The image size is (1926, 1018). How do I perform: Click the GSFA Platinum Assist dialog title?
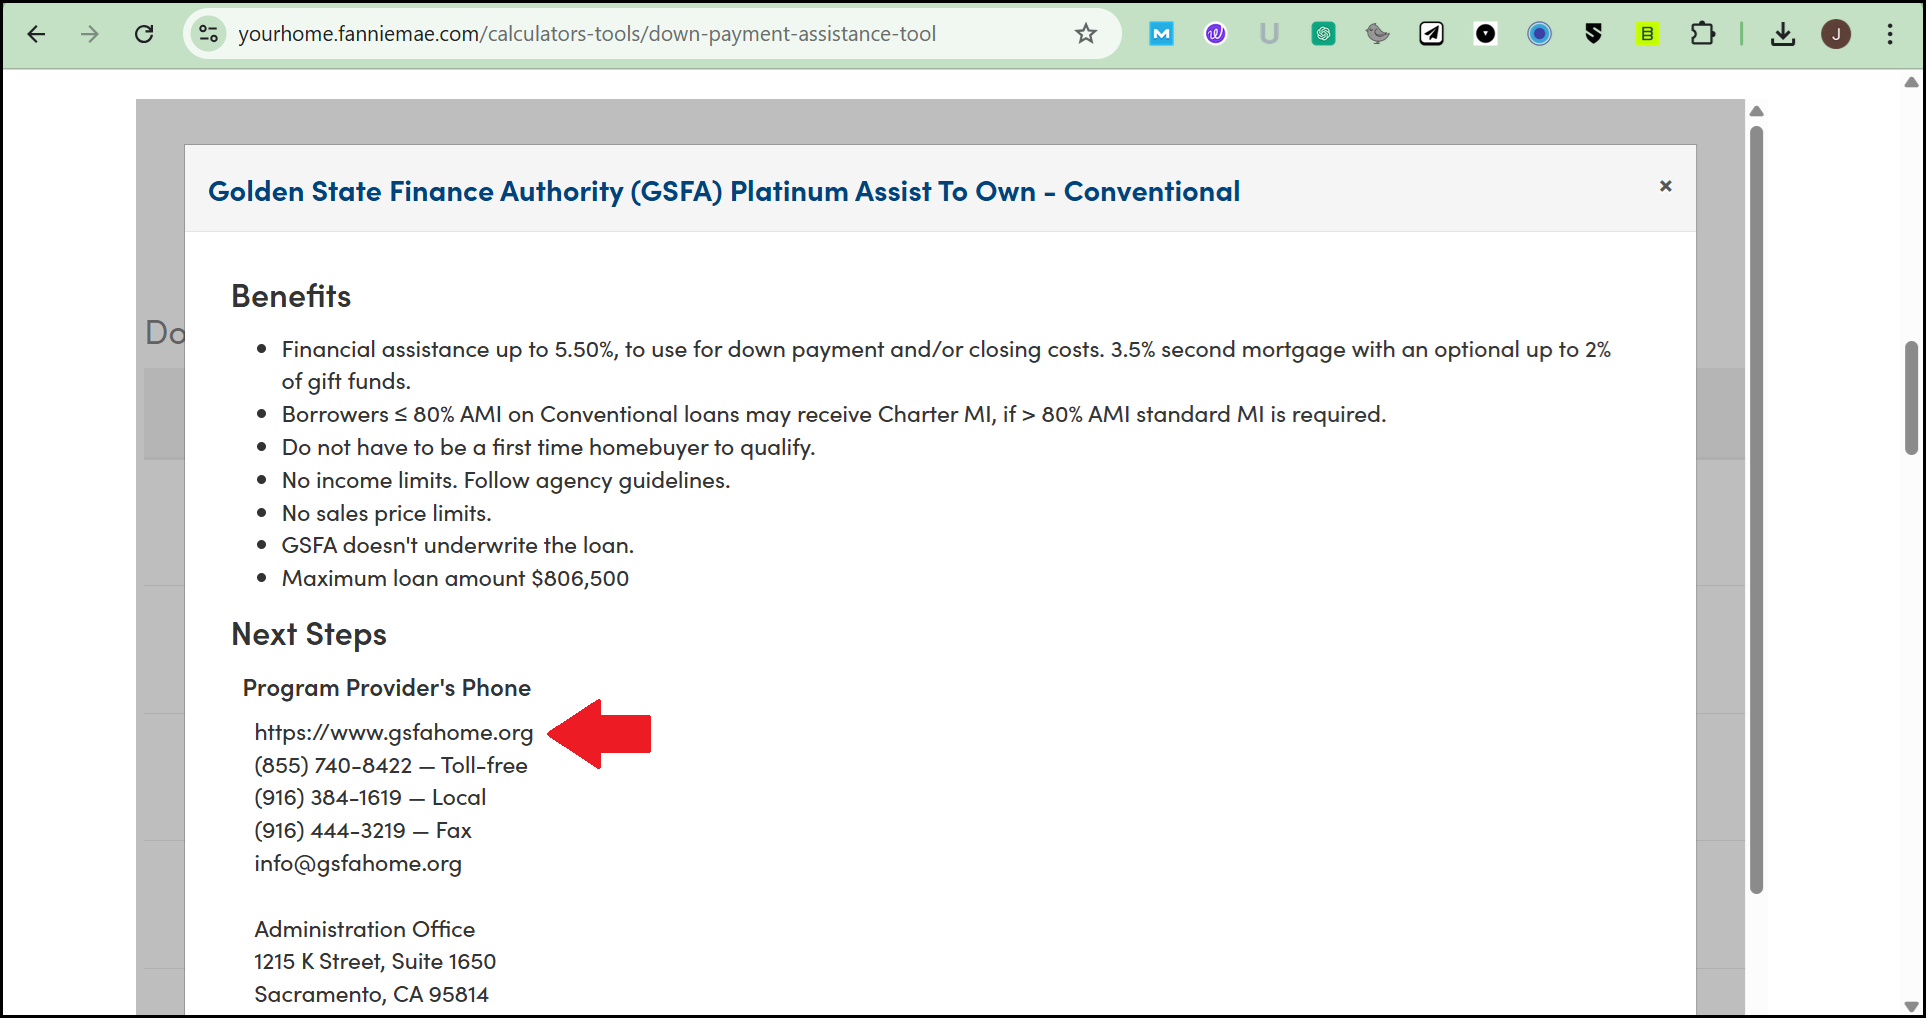click(x=724, y=191)
